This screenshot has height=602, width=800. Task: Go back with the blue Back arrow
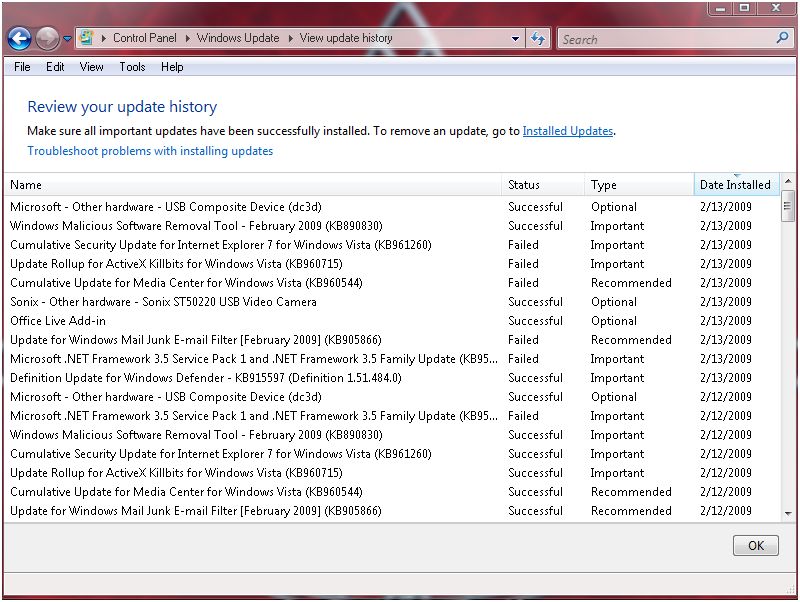coord(19,38)
